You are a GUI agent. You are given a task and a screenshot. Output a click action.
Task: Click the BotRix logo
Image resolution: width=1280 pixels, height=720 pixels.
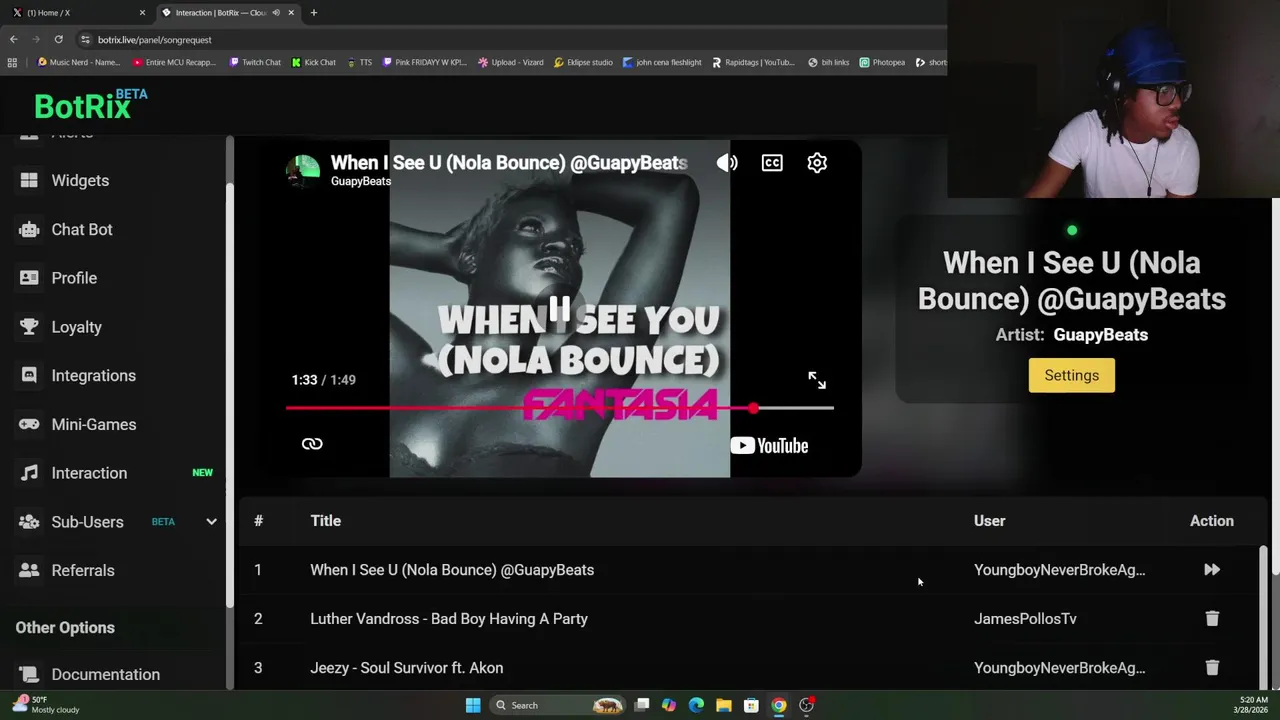point(90,104)
